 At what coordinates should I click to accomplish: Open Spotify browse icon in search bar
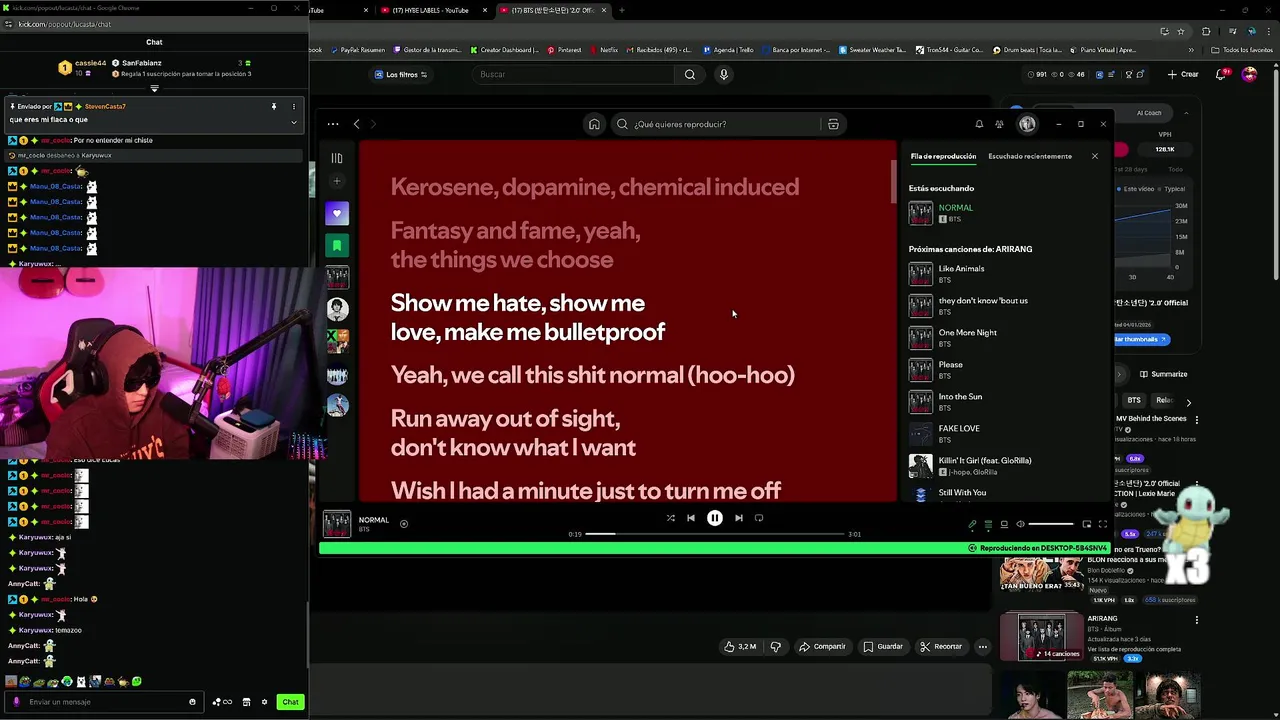[x=833, y=124]
